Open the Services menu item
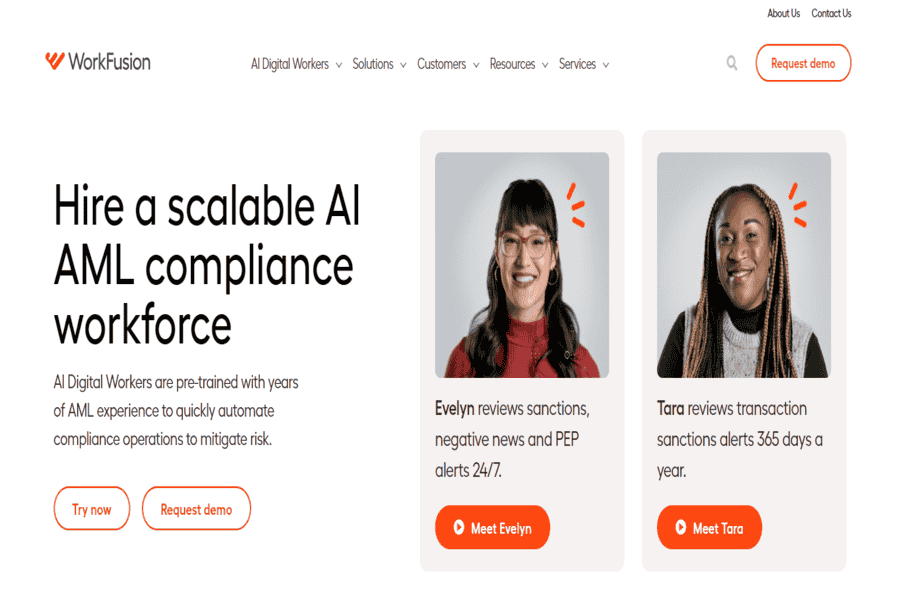Viewport: 900px width, 600px height. pos(577,64)
